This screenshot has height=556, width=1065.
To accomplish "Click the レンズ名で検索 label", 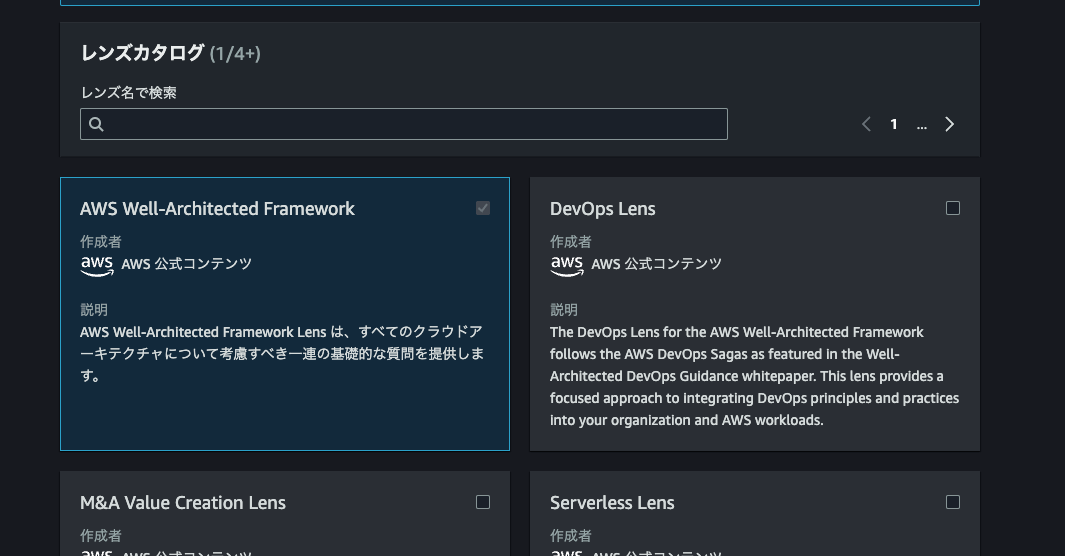I will (x=128, y=92).
